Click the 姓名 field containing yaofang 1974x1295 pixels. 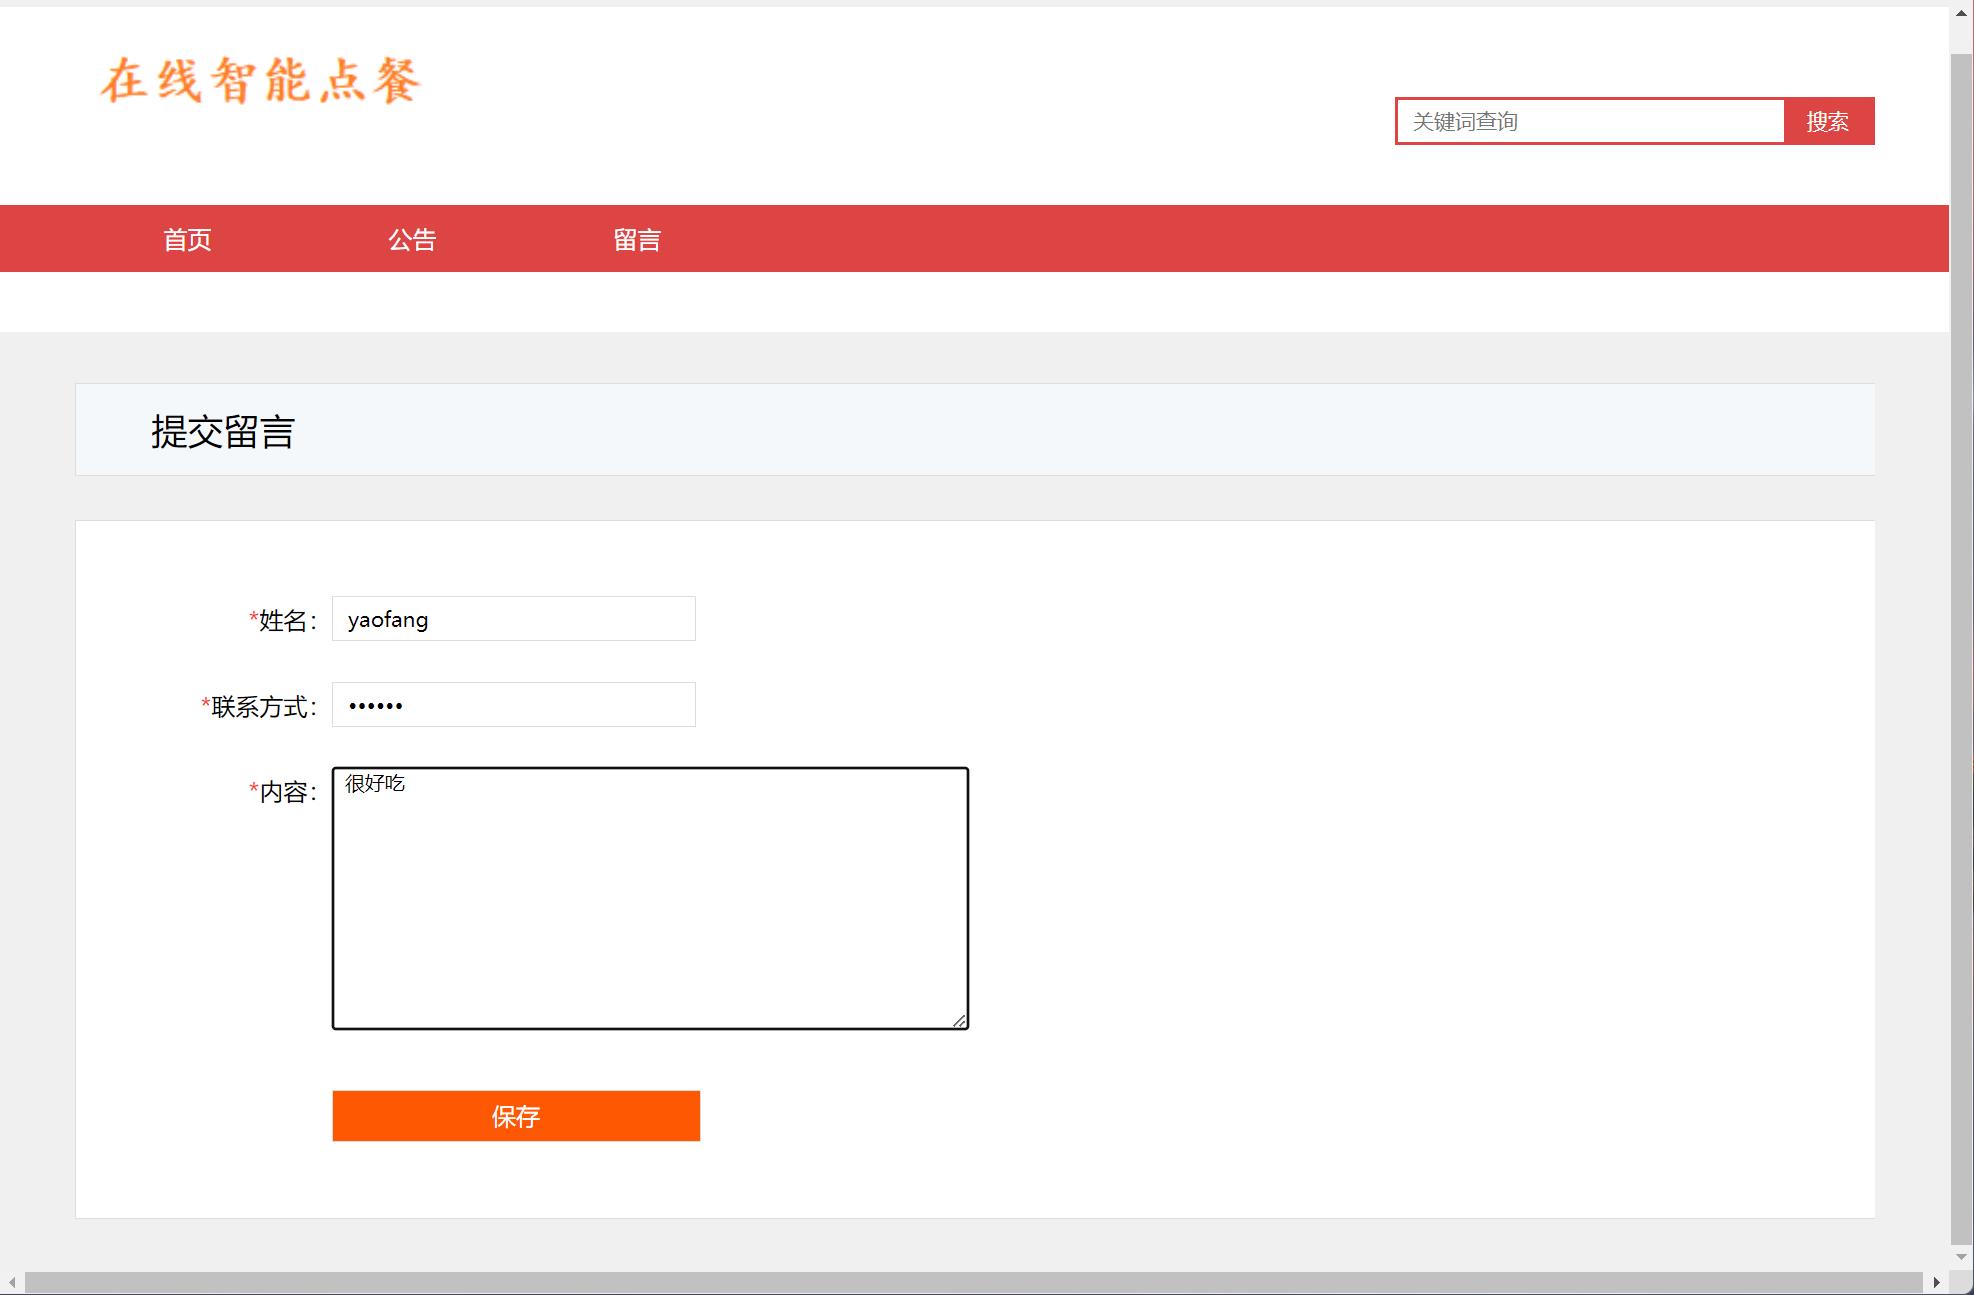click(x=513, y=619)
